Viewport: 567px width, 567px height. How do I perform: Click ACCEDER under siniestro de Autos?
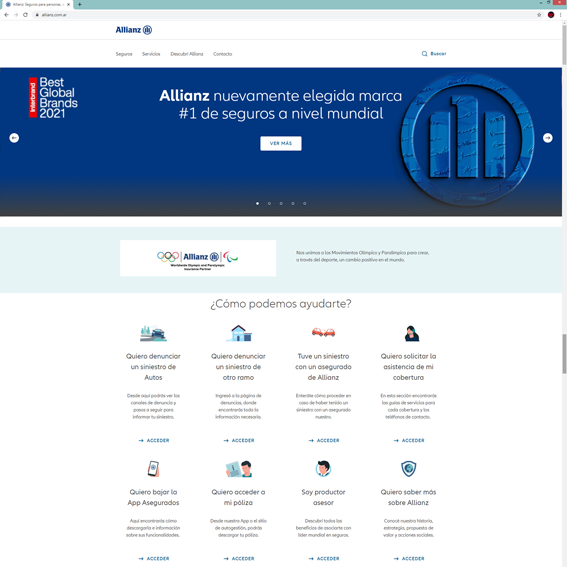[154, 440]
